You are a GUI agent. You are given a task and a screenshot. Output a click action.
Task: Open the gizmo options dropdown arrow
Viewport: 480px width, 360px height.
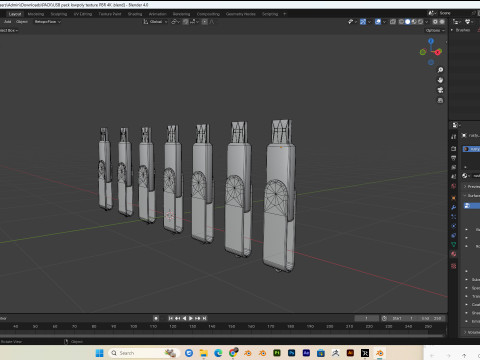pos(369,22)
